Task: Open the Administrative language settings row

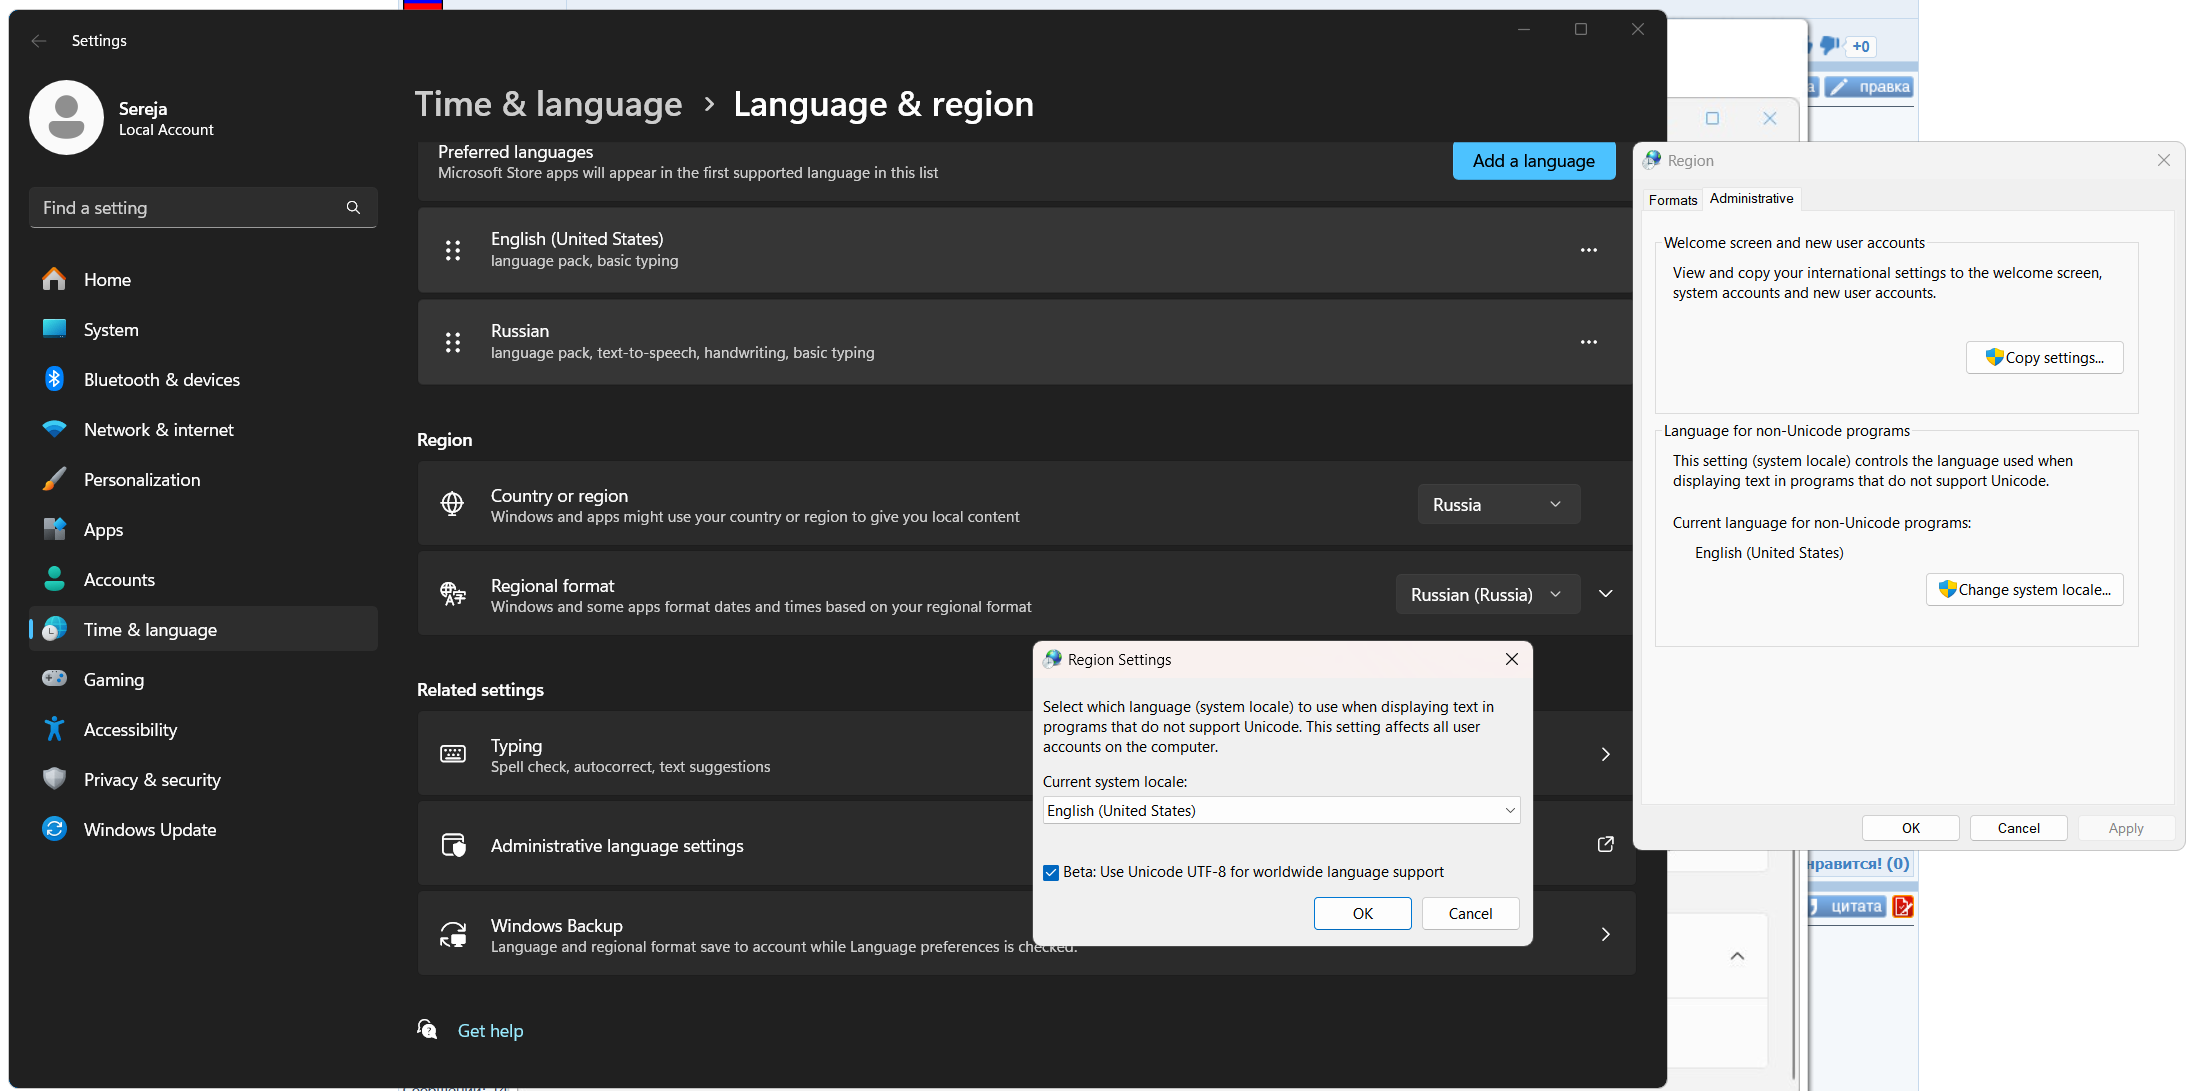Action: pos(1027,845)
